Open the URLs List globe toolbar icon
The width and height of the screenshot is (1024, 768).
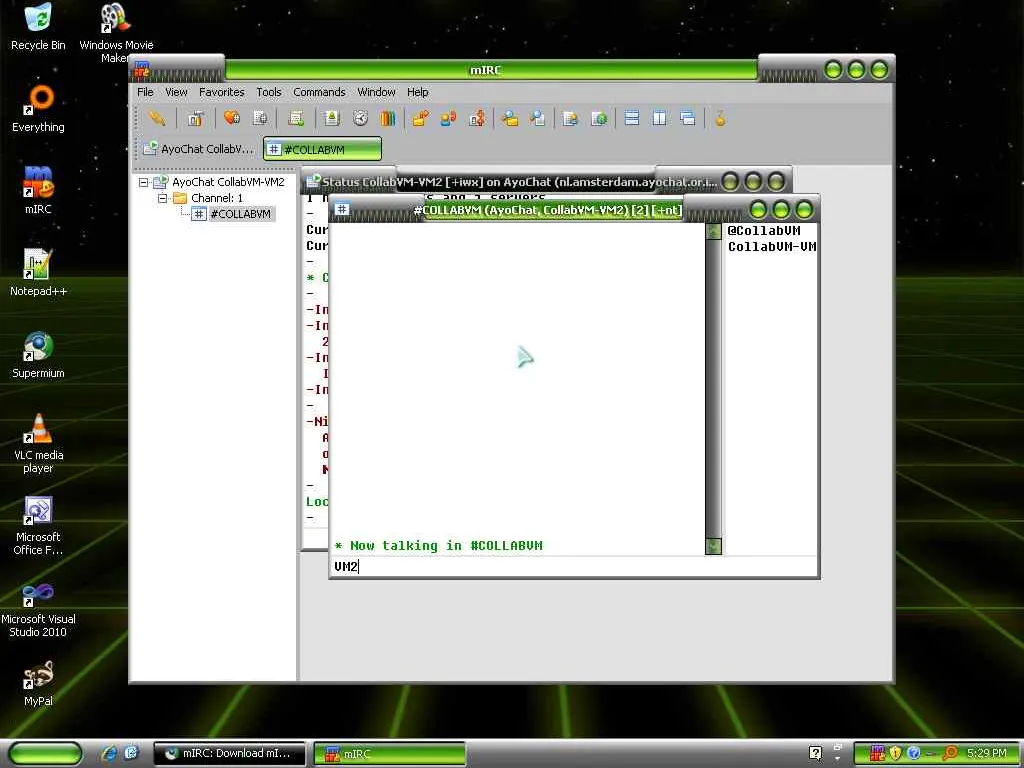tap(599, 118)
